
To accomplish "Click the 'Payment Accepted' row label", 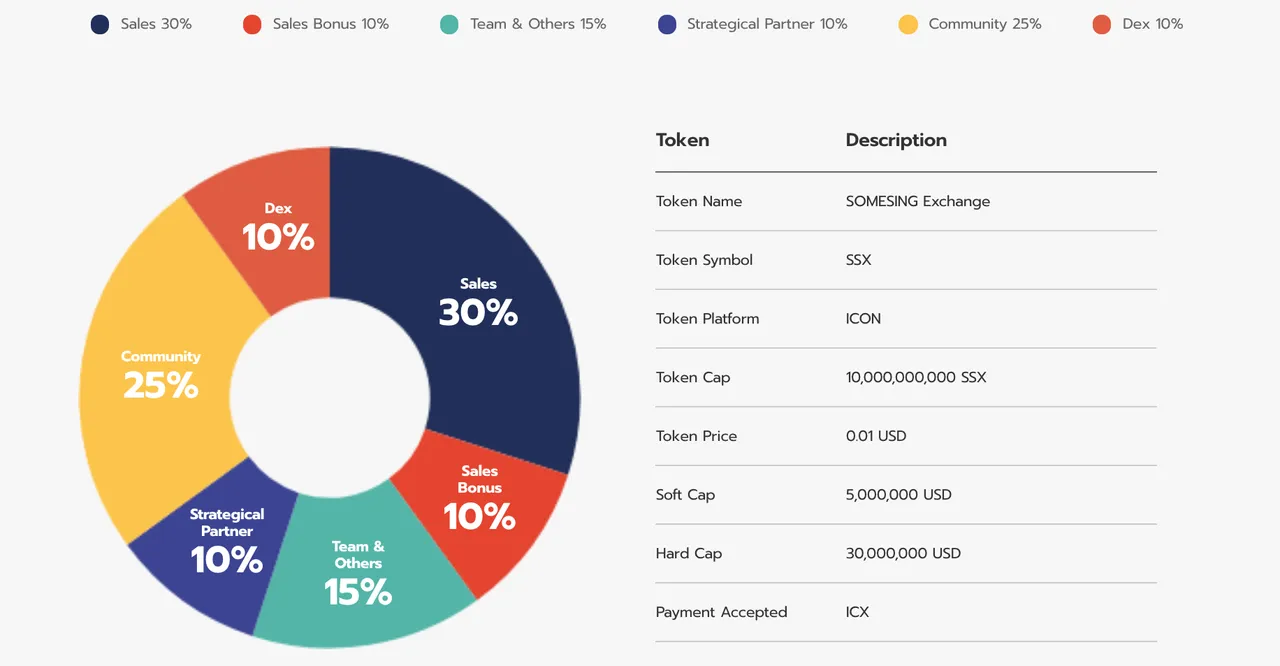I will coord(721,612).
